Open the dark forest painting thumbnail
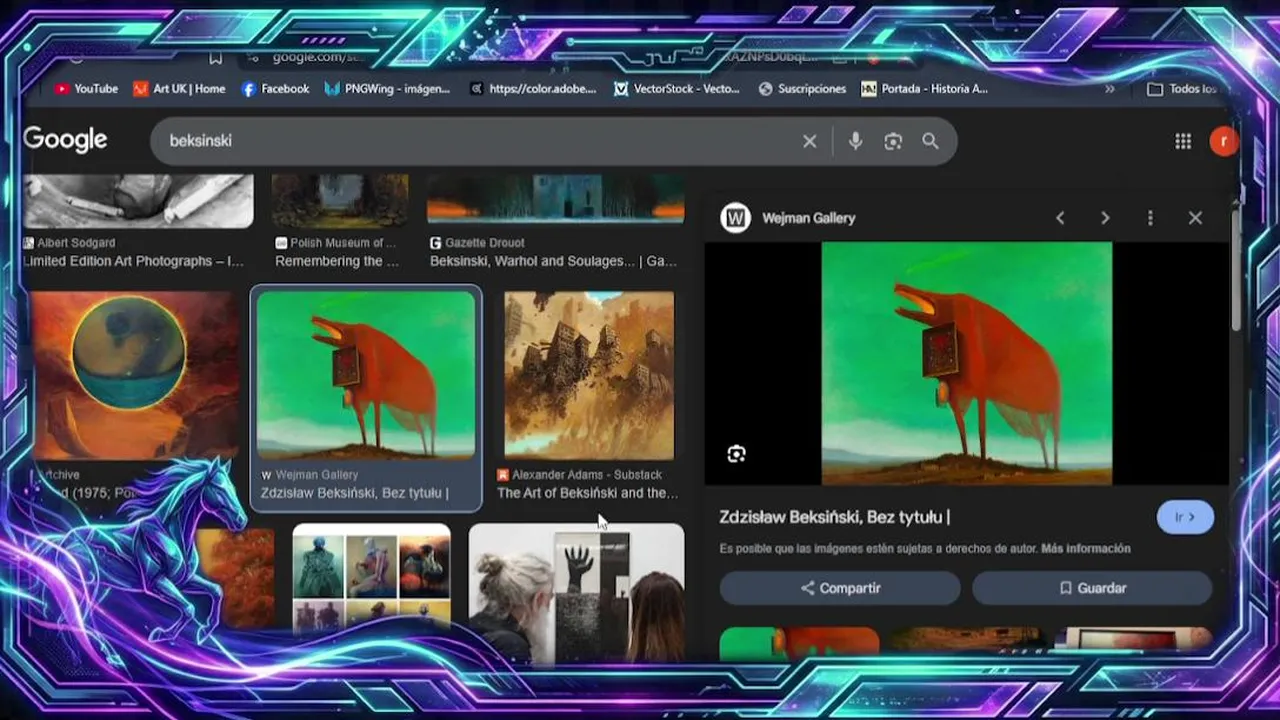1280x720 pixels. pos(340,201)
